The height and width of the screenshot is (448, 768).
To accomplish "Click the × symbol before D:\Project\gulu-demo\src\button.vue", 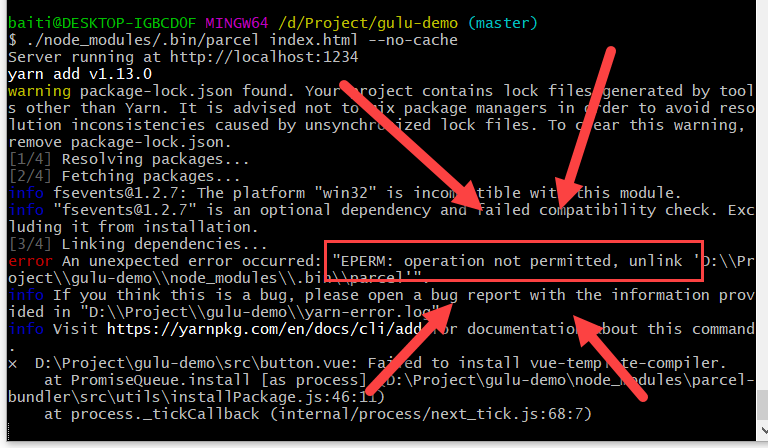I will [x=13, y=363].
